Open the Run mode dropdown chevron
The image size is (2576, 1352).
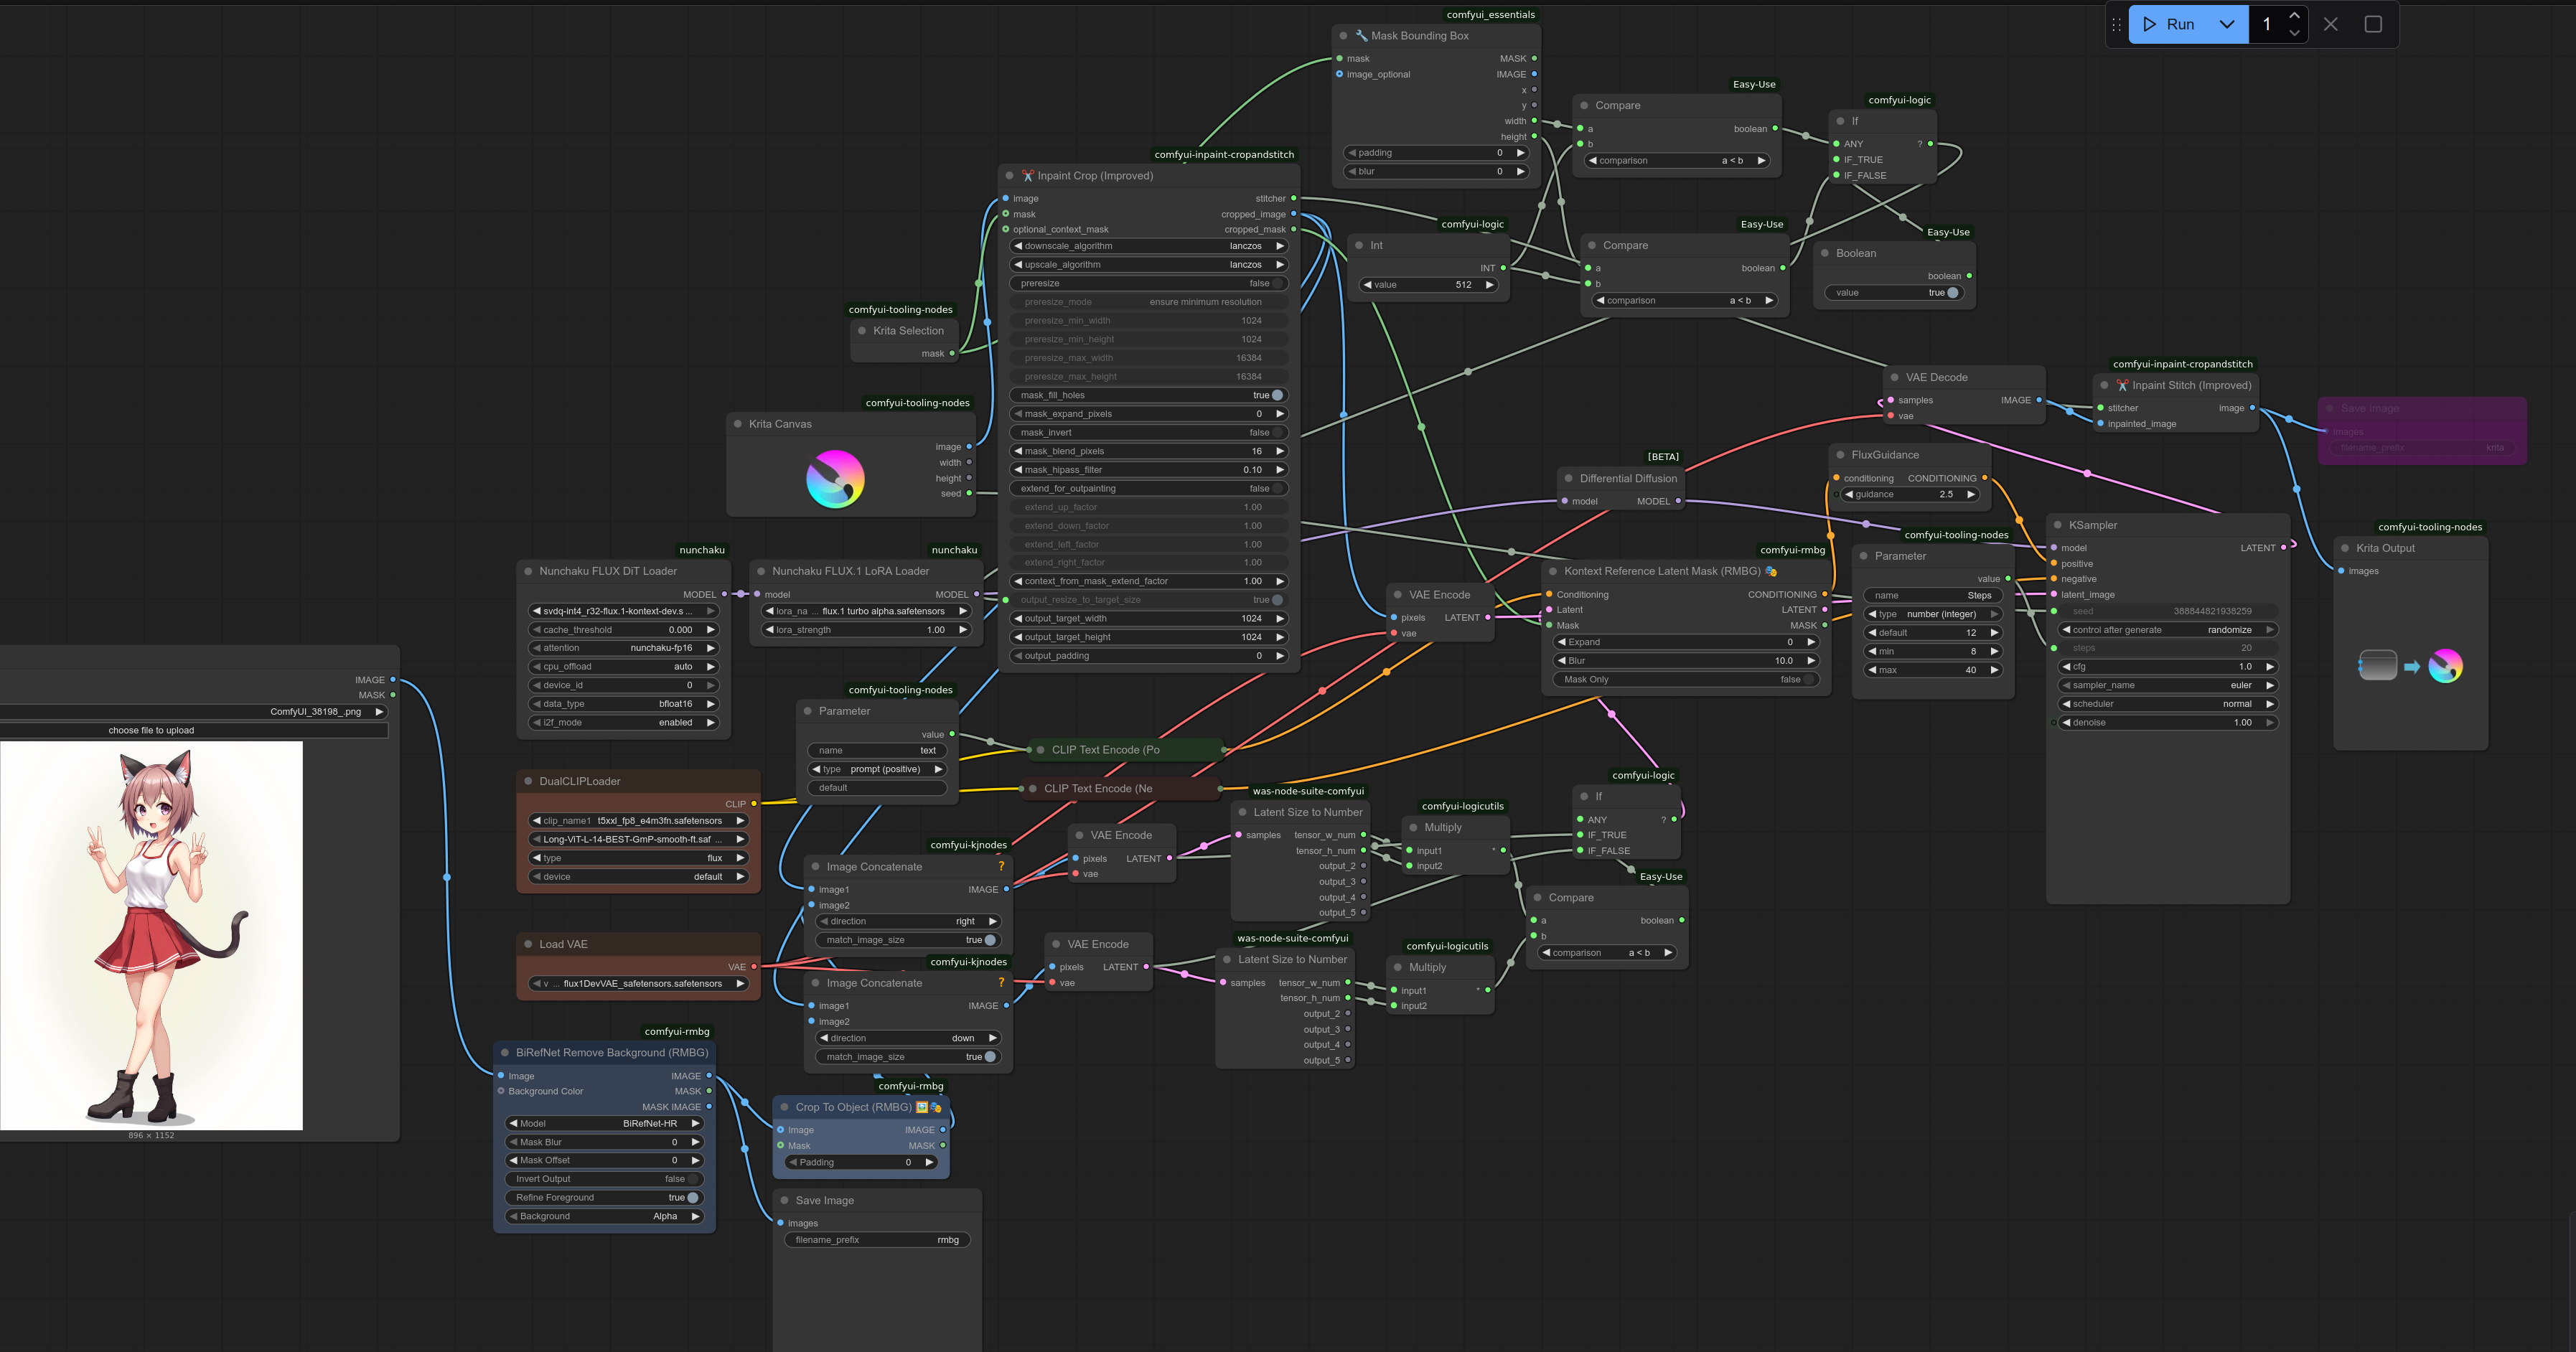point(2227,25)
